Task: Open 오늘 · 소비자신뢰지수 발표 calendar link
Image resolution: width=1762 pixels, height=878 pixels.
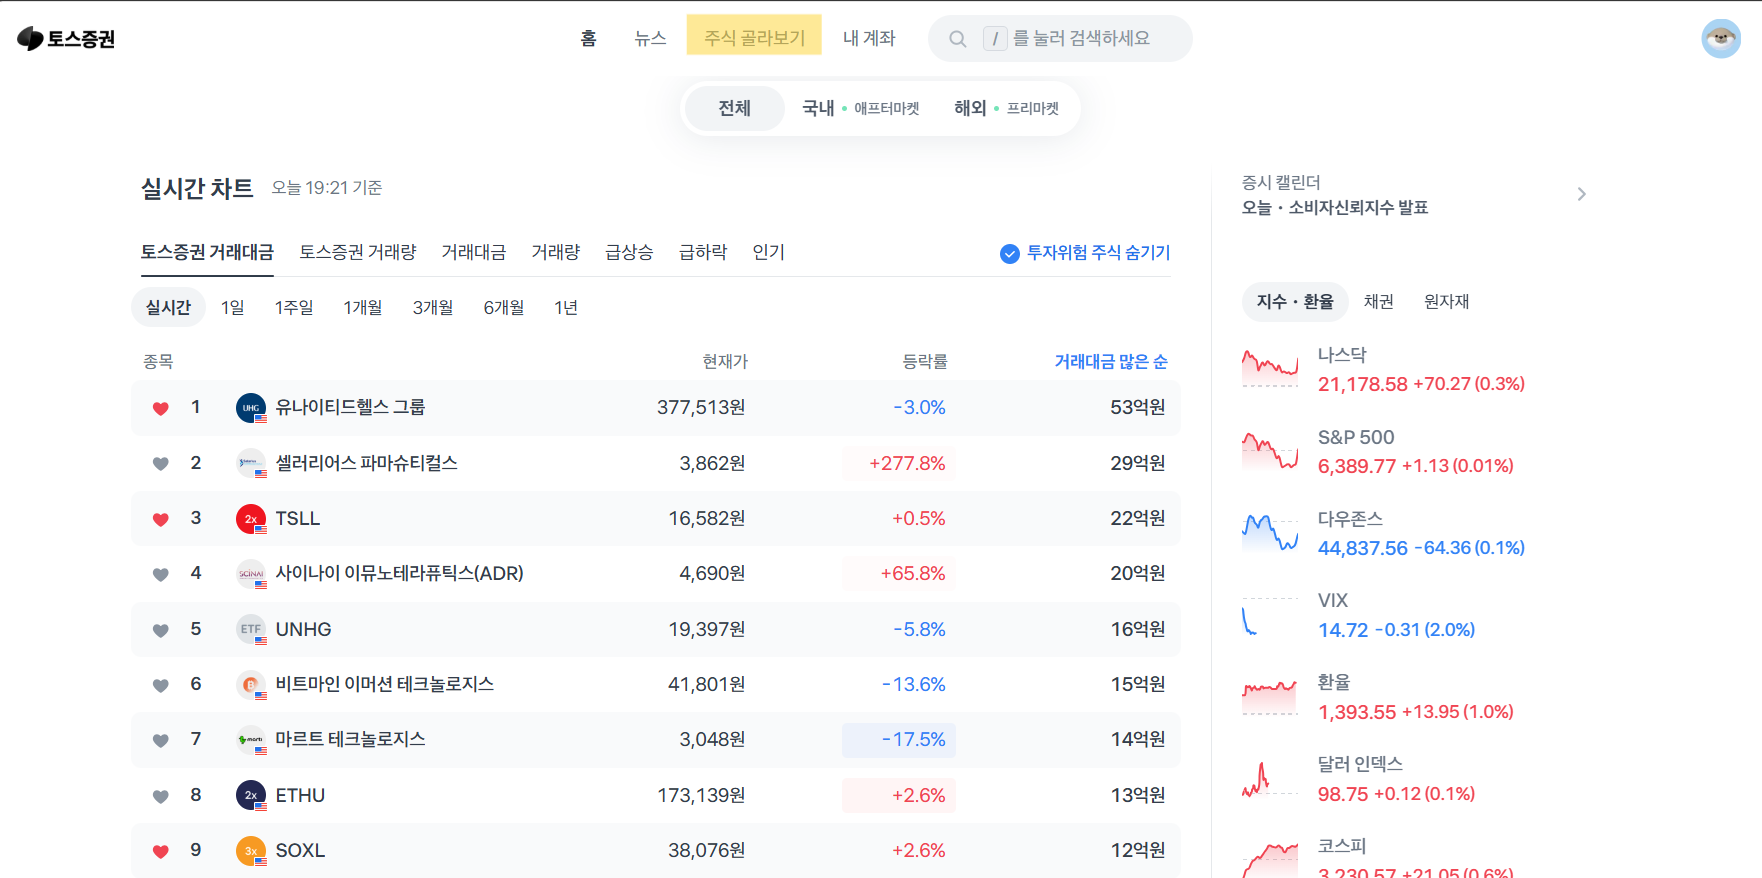Action: click(x=1335, y=207)
